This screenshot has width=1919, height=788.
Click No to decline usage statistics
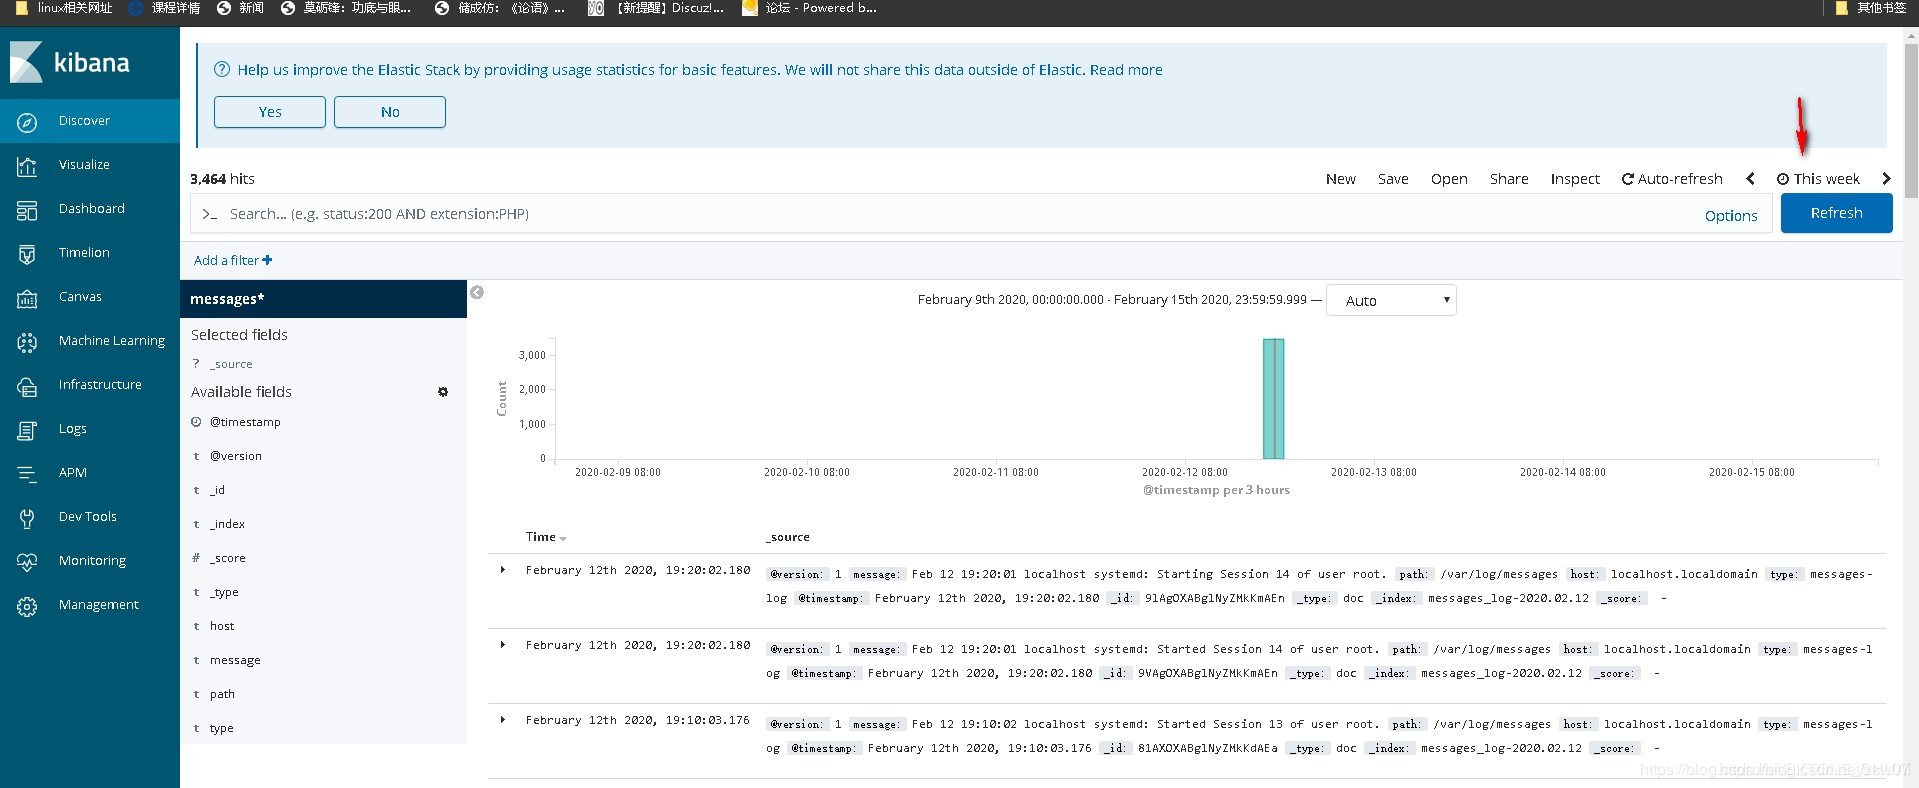pyautogui.click(x=390, y=112)
